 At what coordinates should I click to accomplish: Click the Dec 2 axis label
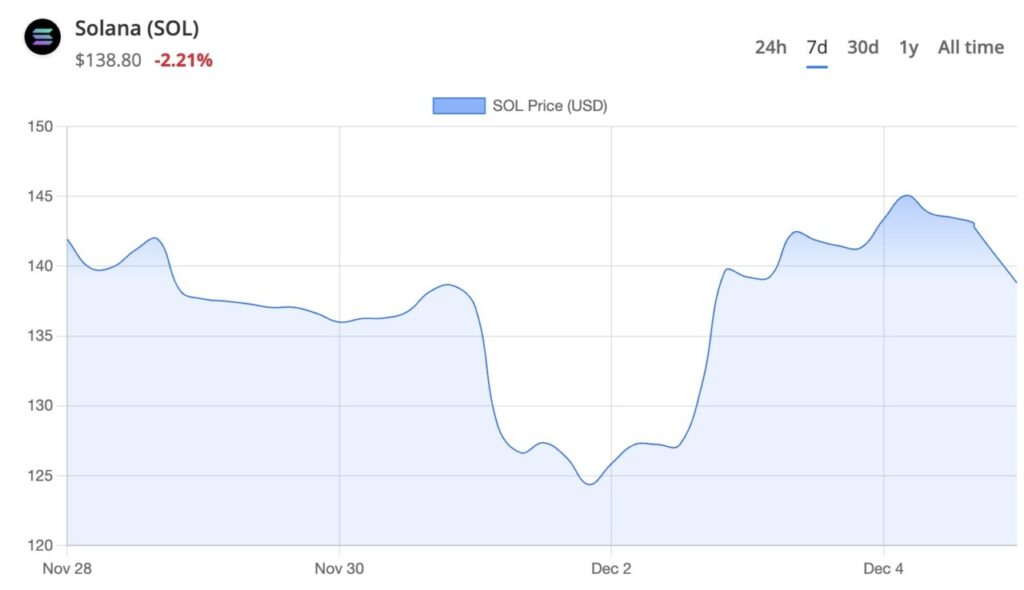[613, 568]
